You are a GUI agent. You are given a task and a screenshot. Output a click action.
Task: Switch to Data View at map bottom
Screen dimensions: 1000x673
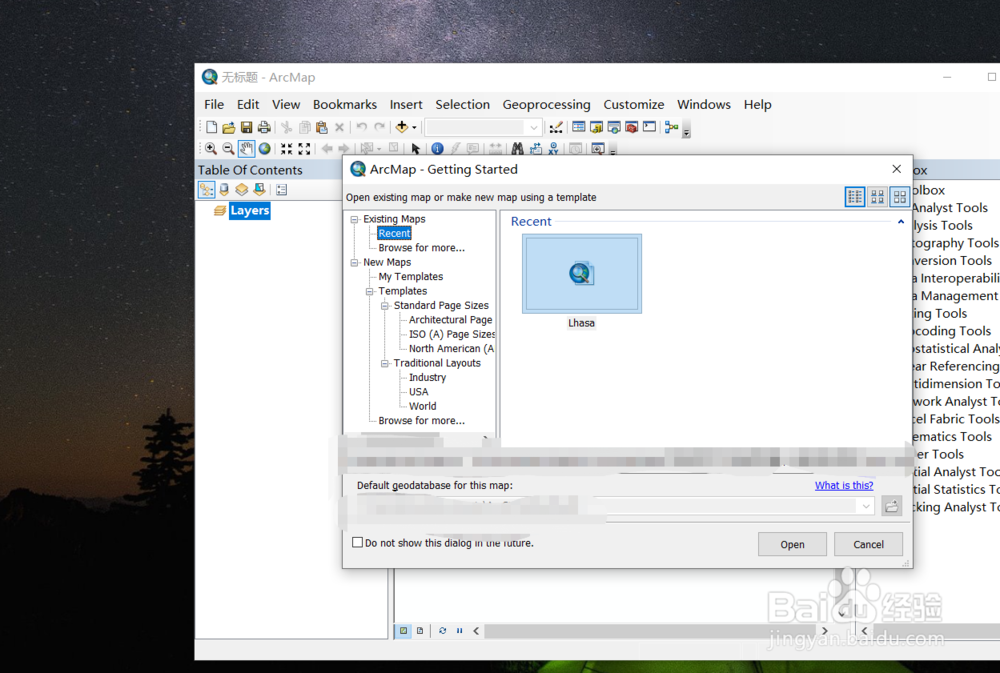click(x=404, y=630)
